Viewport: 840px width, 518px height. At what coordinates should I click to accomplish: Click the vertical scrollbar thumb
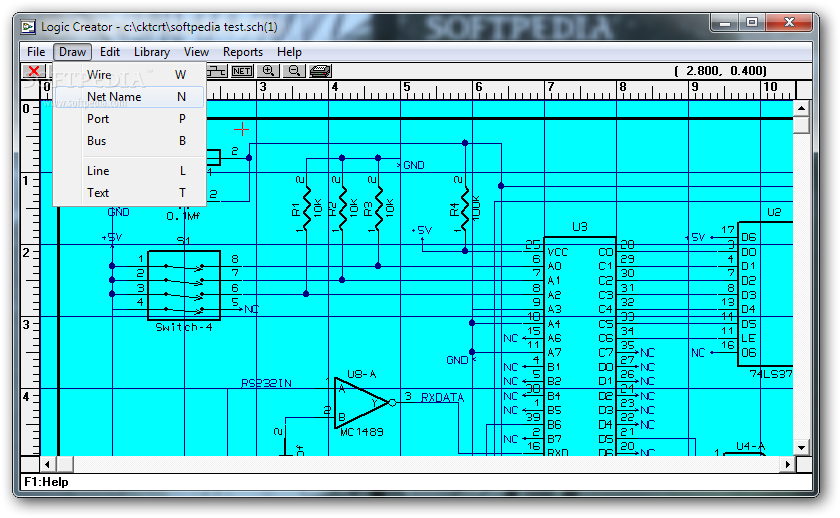click(x=801, y=125)
